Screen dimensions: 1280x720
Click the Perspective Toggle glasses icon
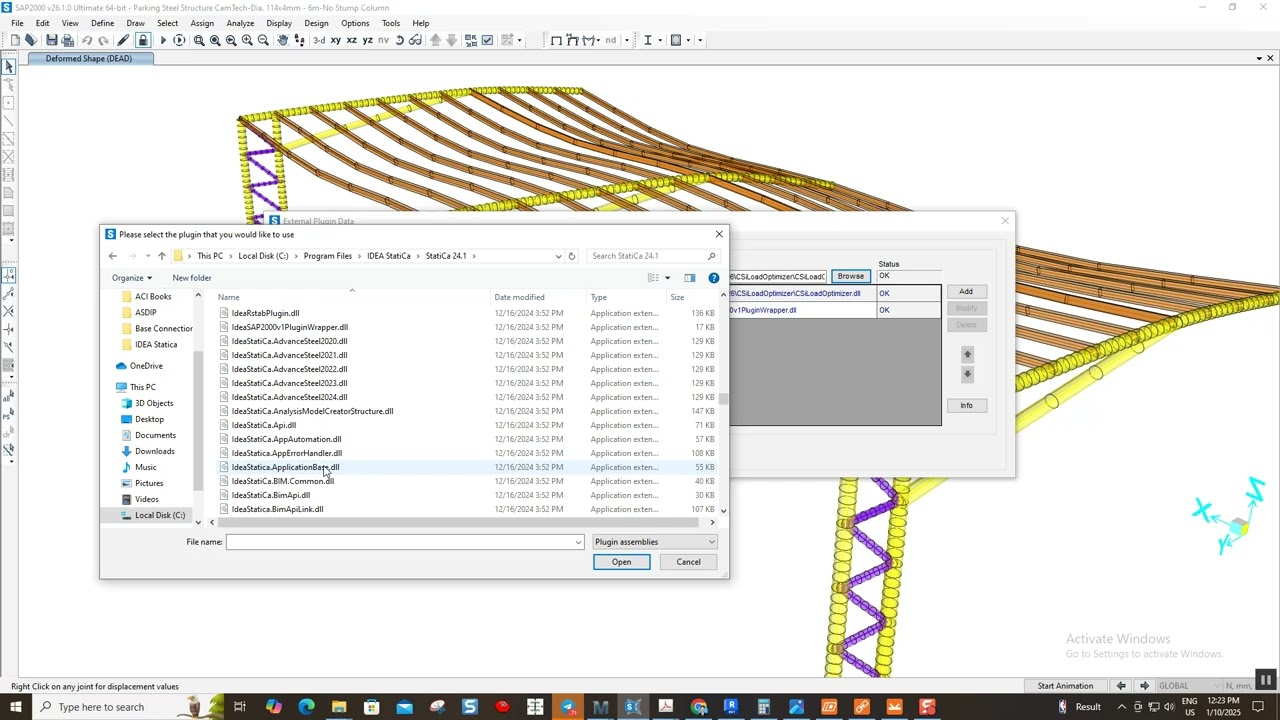[416, 40]
